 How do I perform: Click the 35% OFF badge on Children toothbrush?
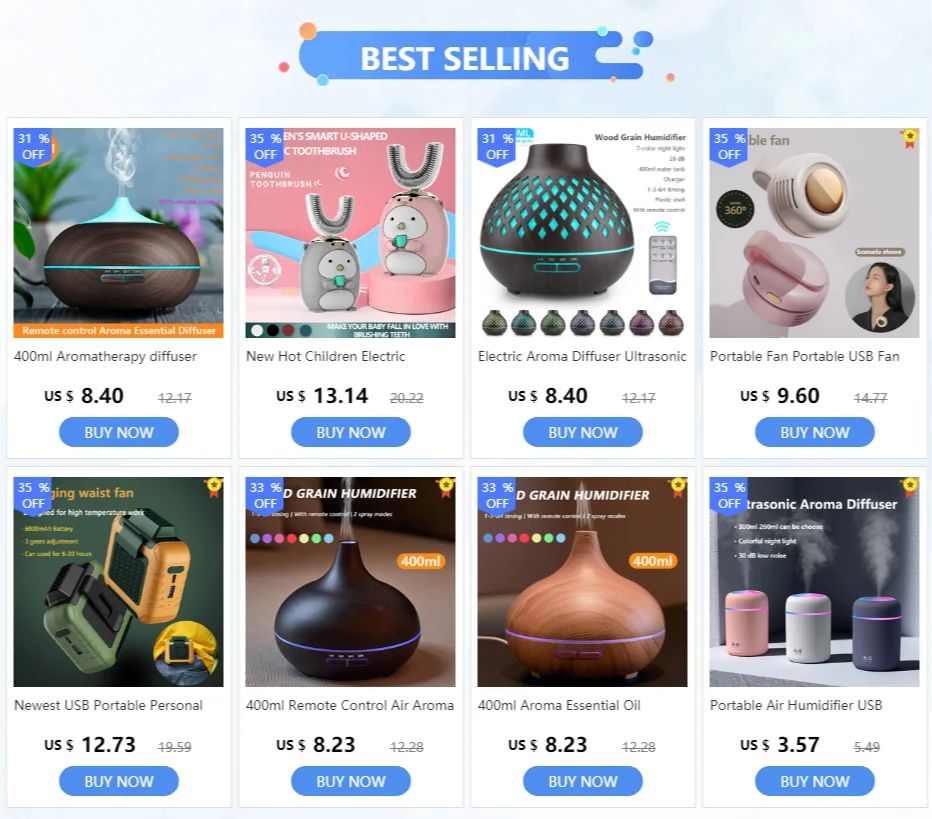point(265,147)
